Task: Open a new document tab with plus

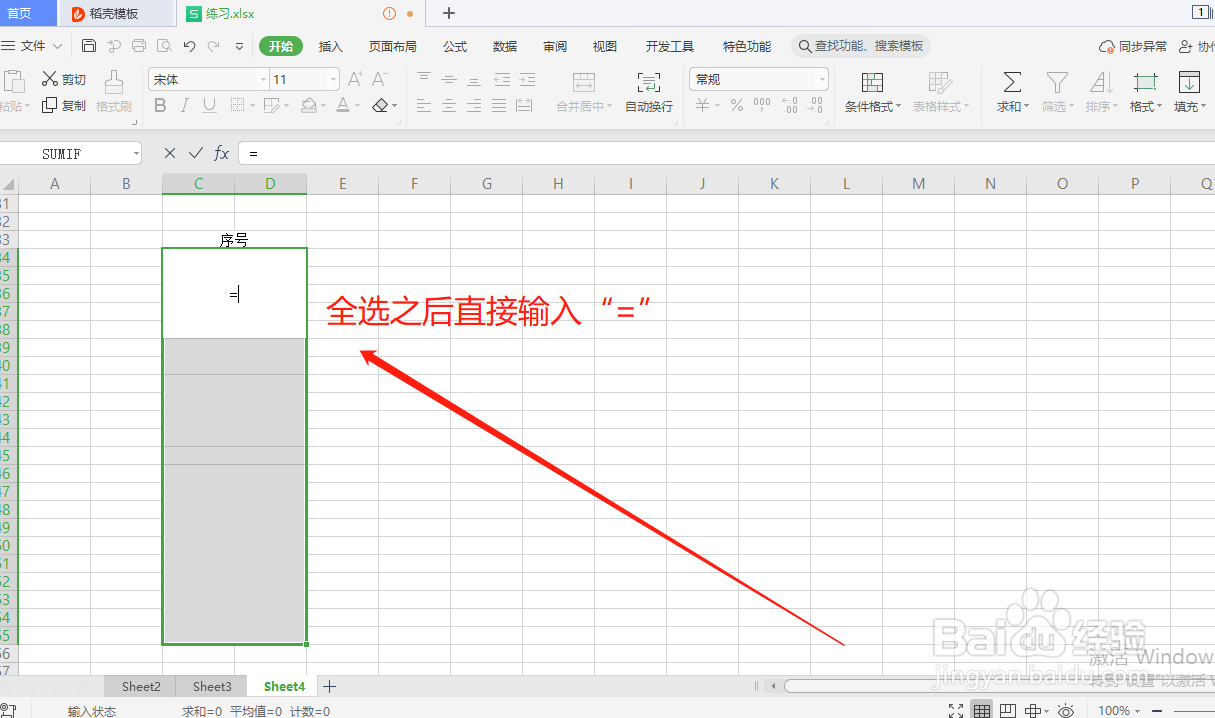Action: (449, 13)
